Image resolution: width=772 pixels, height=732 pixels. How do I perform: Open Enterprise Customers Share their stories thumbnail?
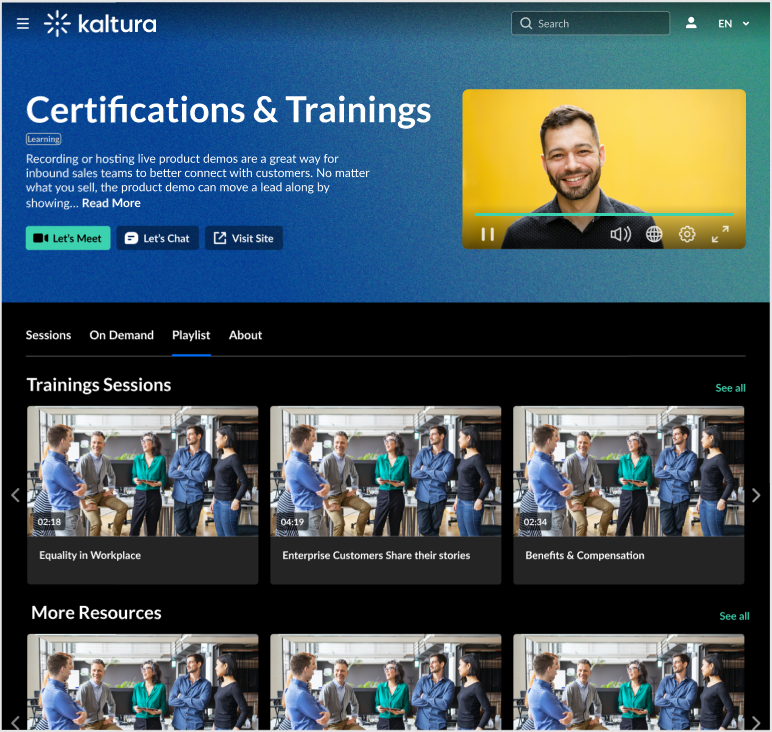(x=386, y=471)
